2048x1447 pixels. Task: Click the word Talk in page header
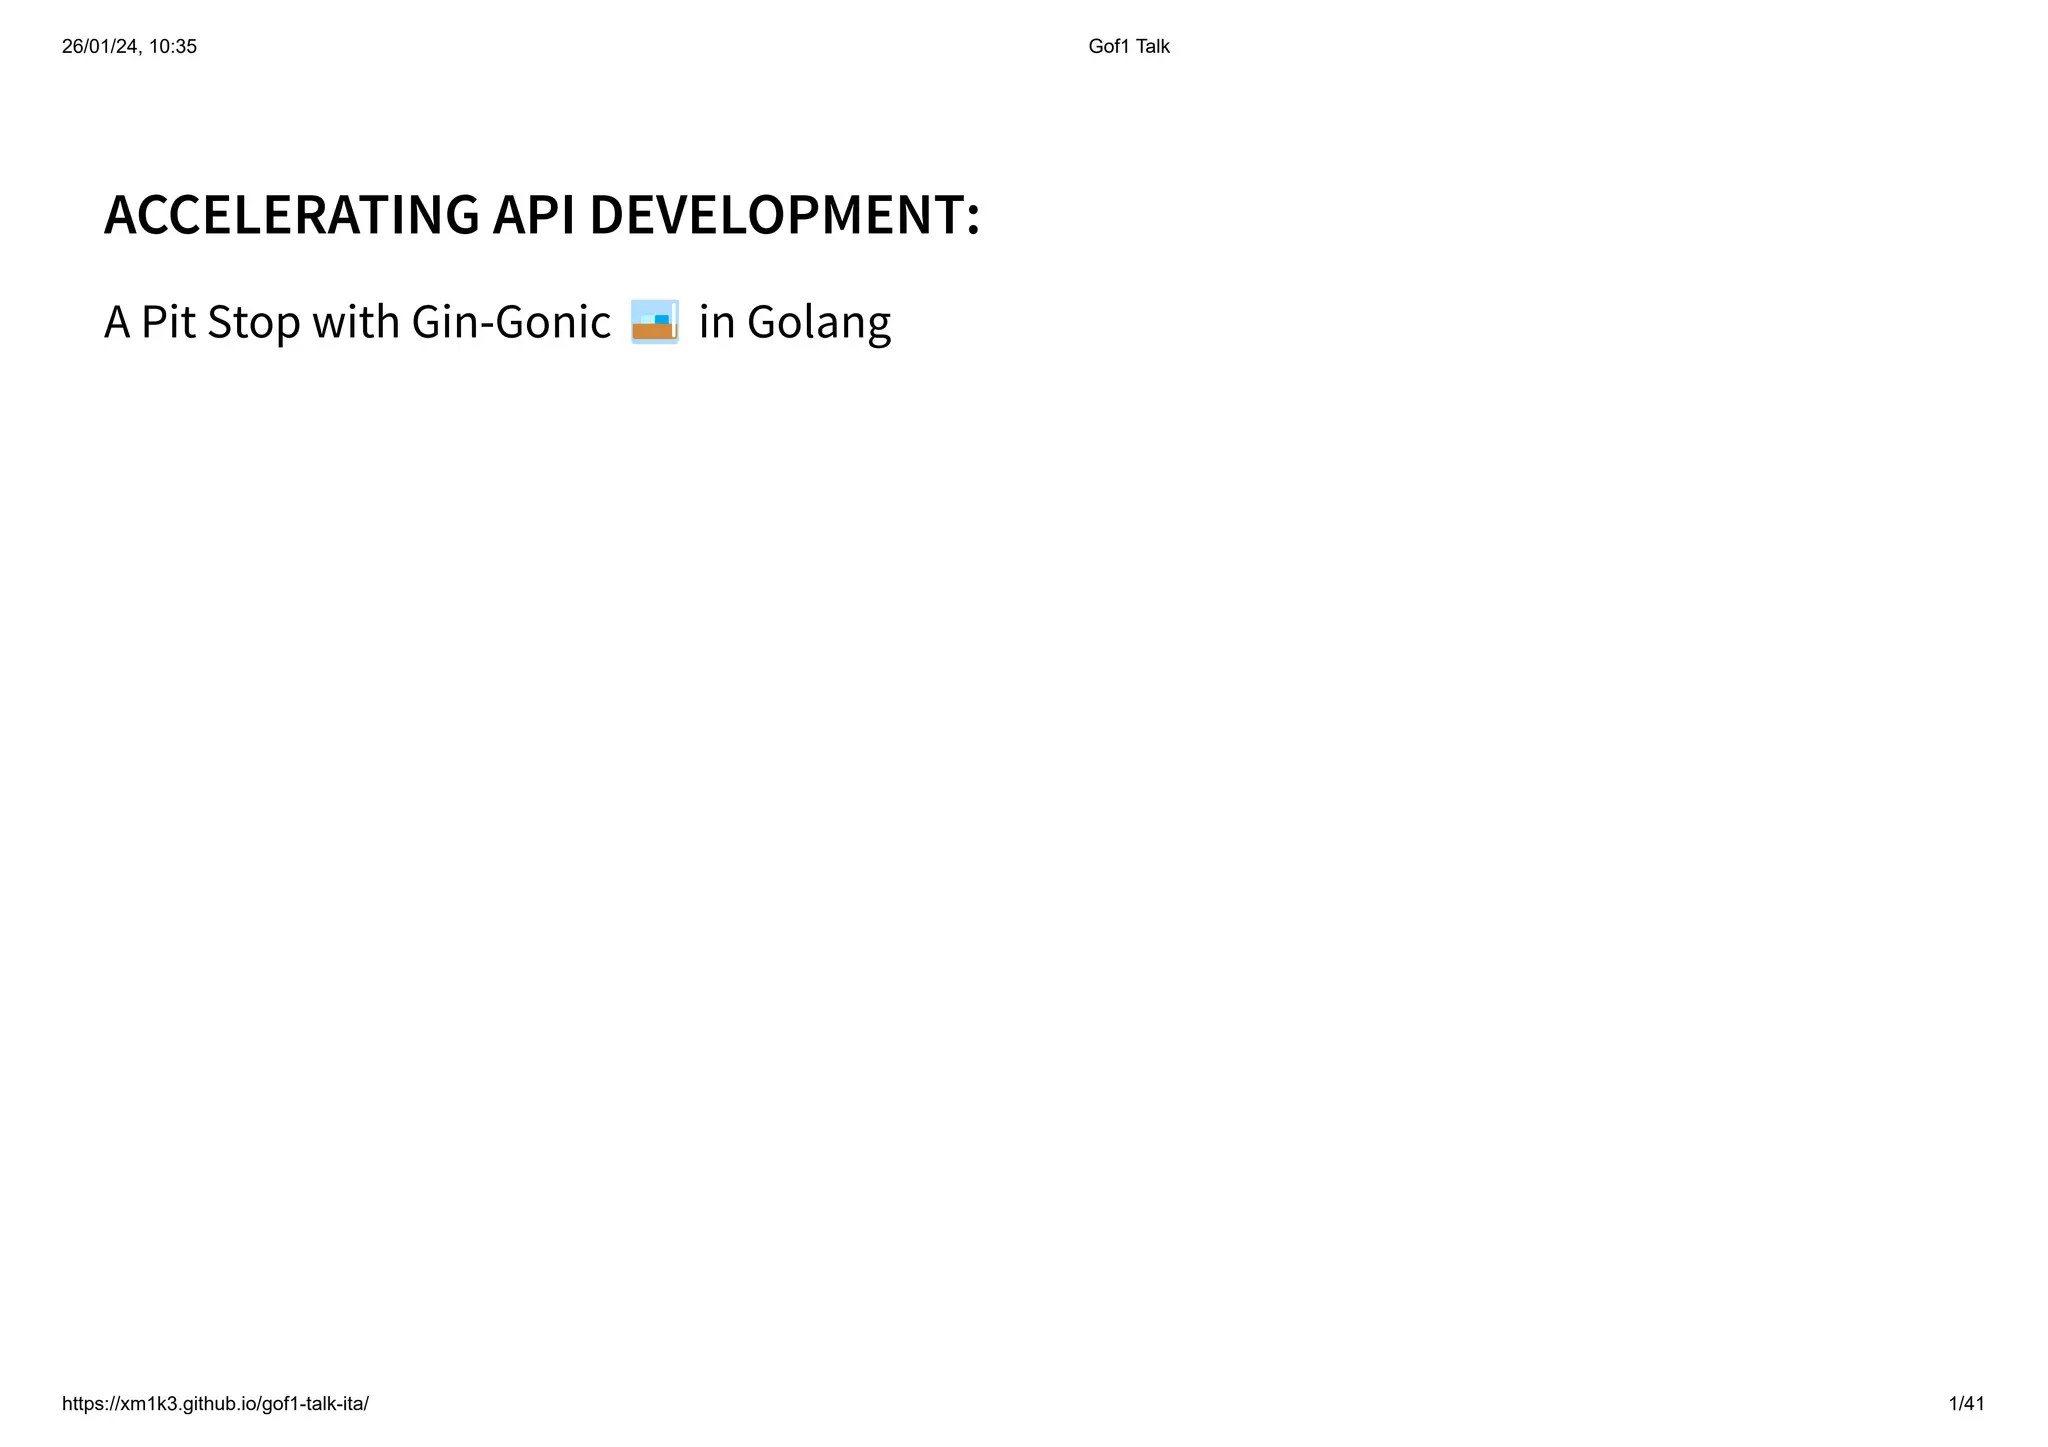[x=1152, y=46]
